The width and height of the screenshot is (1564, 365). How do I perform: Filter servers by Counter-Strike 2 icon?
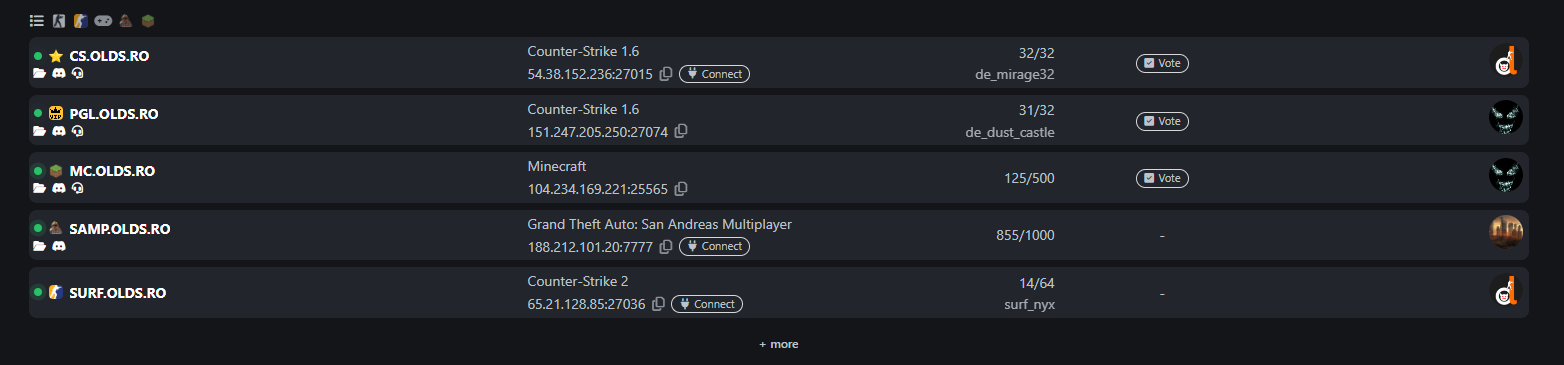(81, 20)
